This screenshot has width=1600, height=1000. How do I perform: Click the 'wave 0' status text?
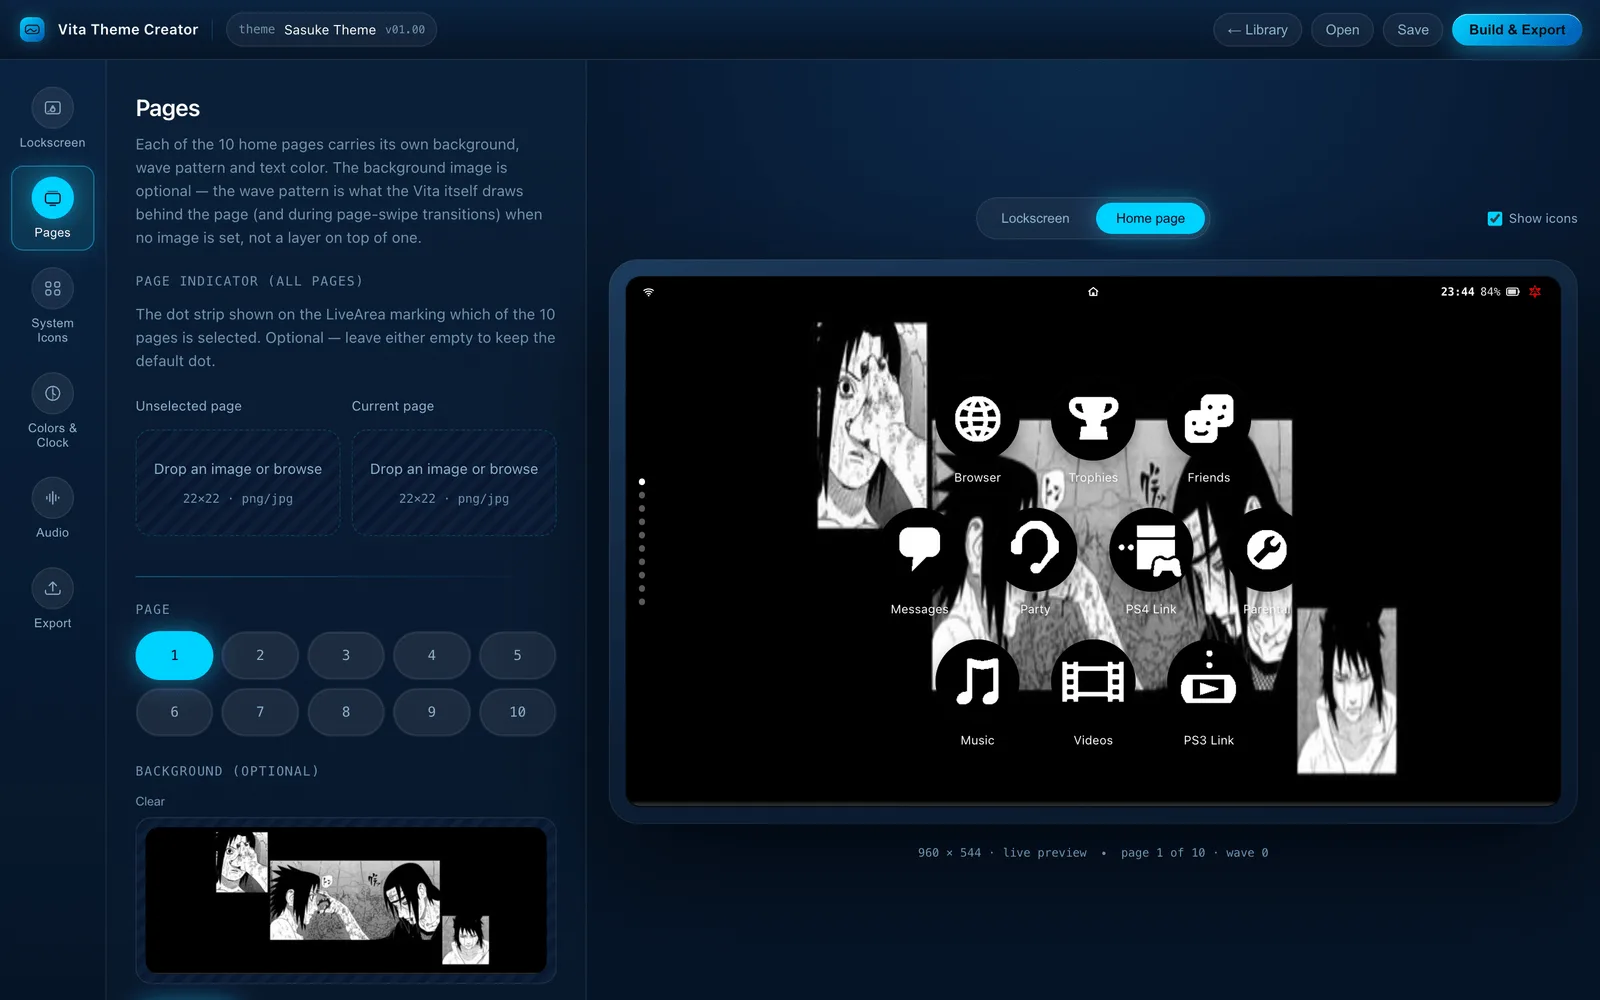[1247, 853]
